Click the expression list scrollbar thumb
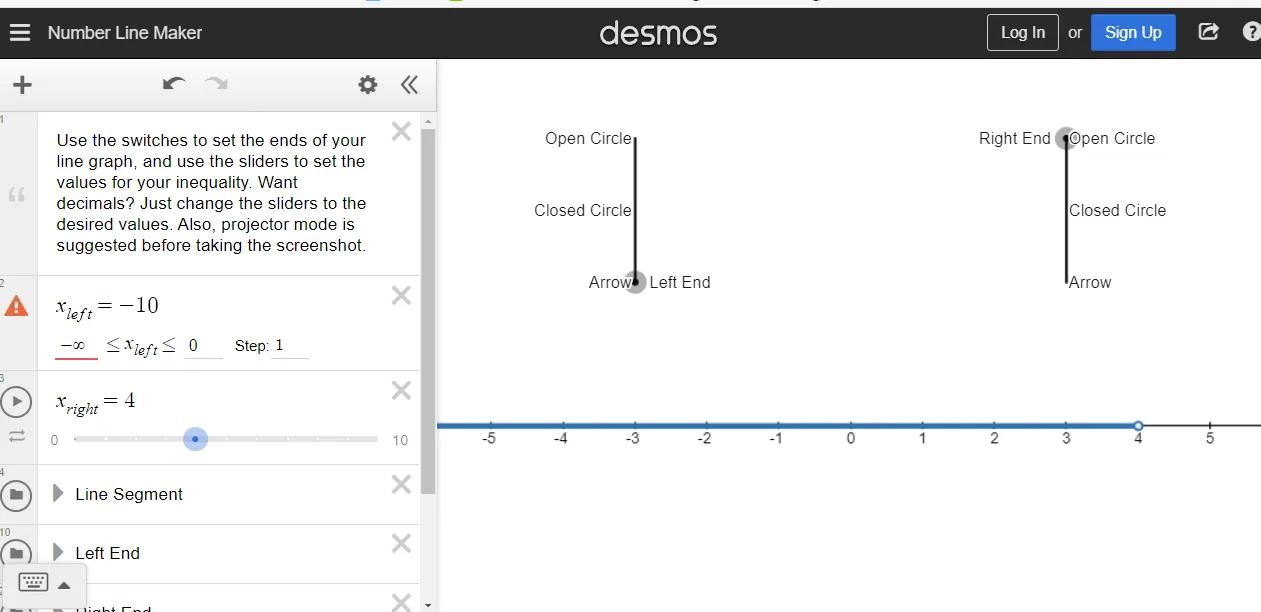This screenshot has width=1261, height=612. click(428, 310)
